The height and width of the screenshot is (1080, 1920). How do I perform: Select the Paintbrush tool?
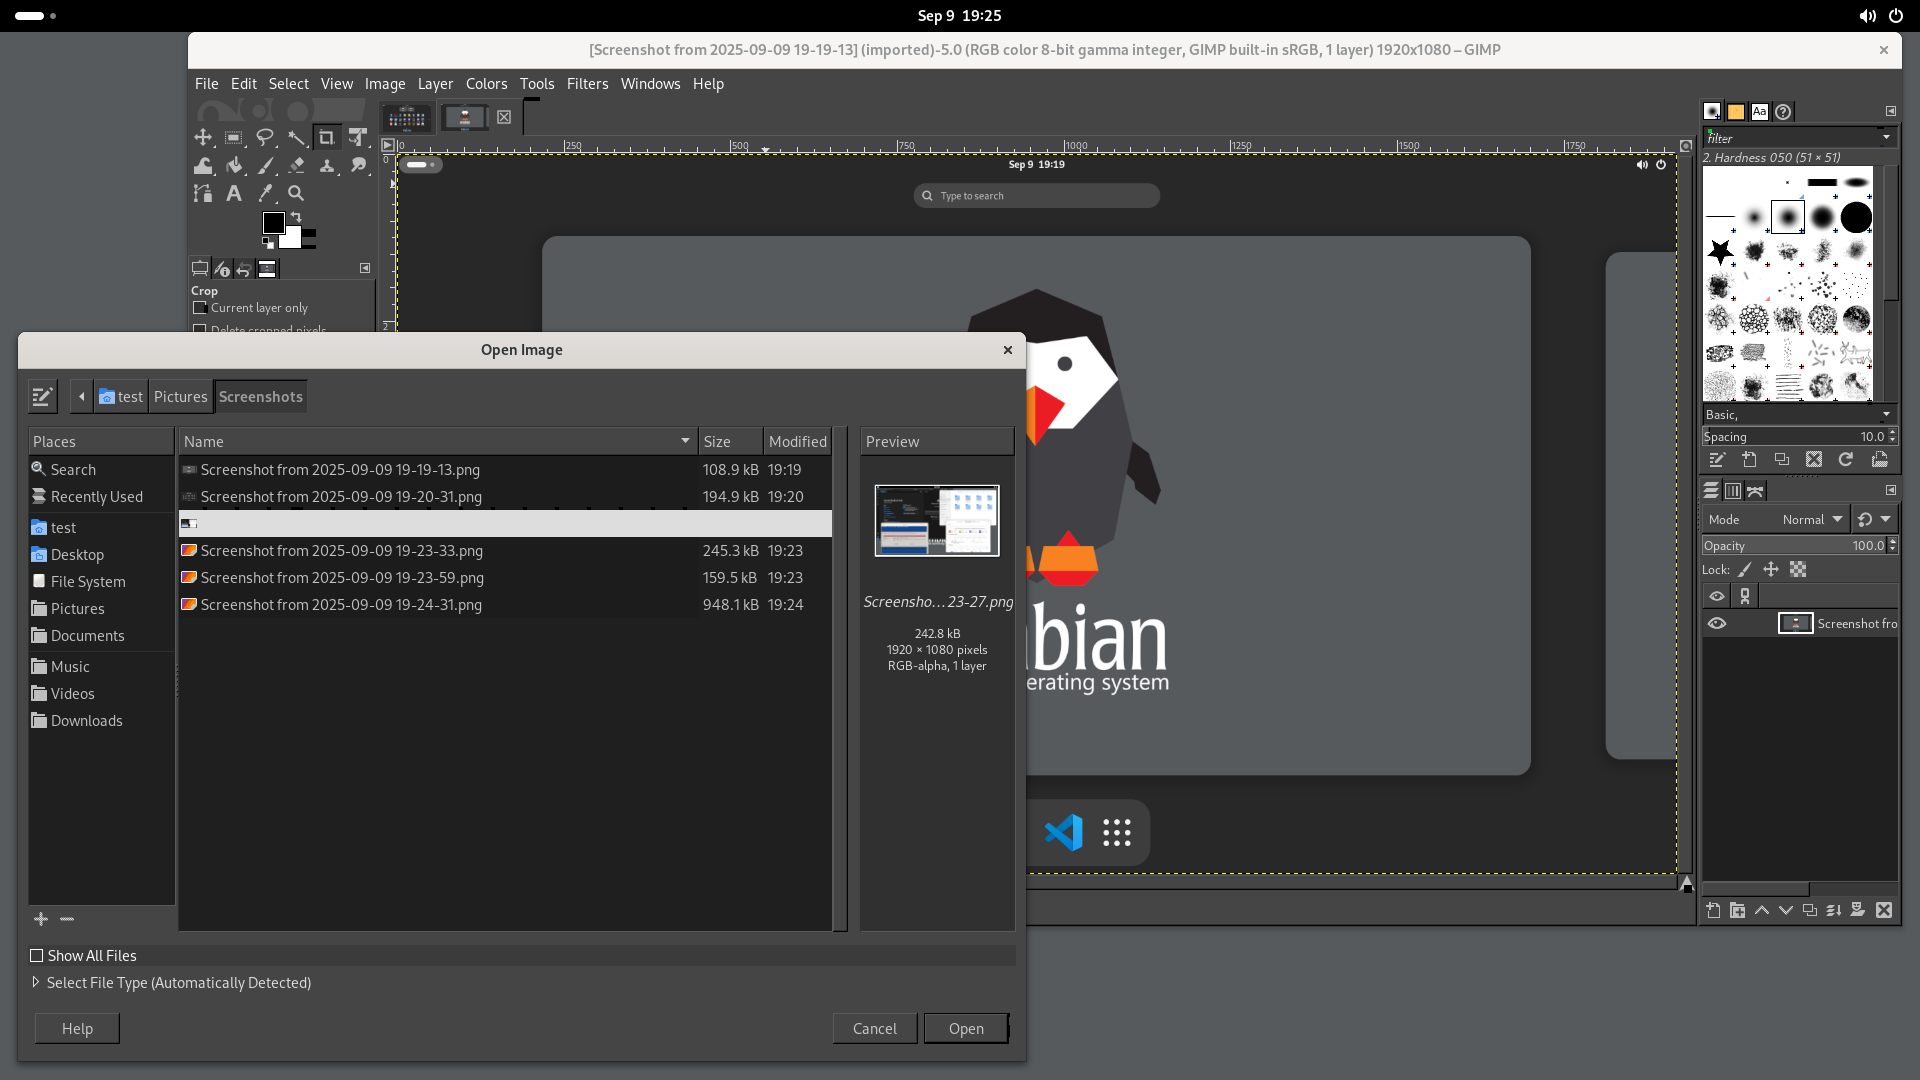(x=265, y=165)
